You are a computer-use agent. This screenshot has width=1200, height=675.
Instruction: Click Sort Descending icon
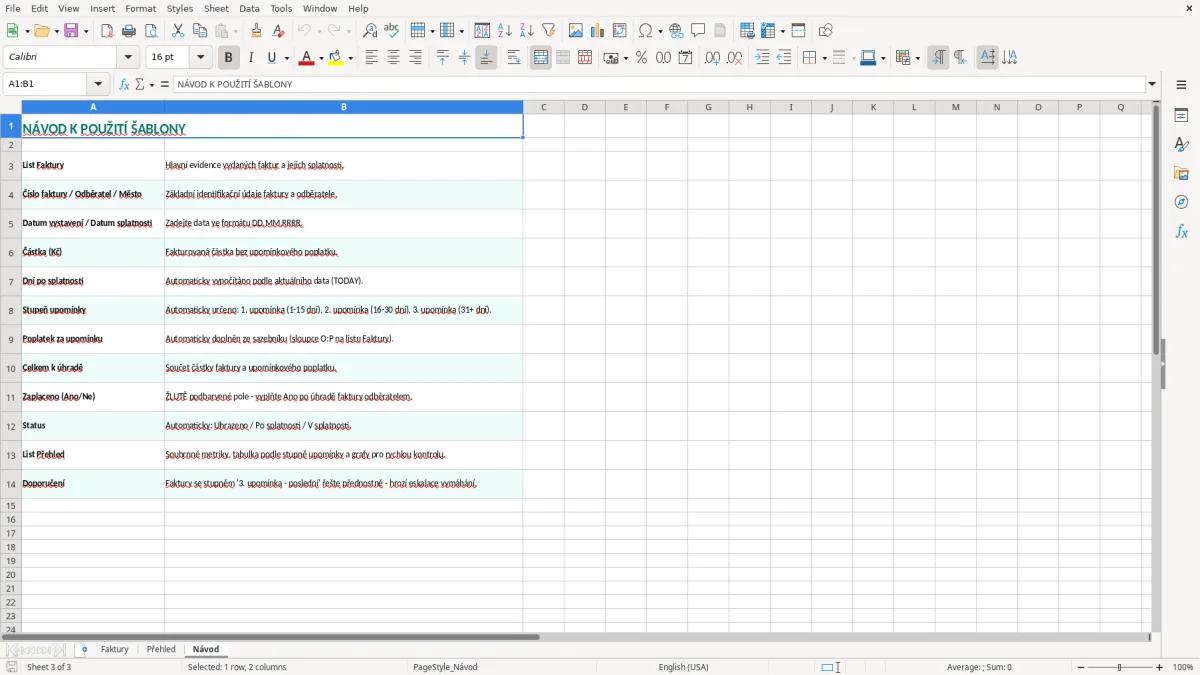tap(526, 31)
